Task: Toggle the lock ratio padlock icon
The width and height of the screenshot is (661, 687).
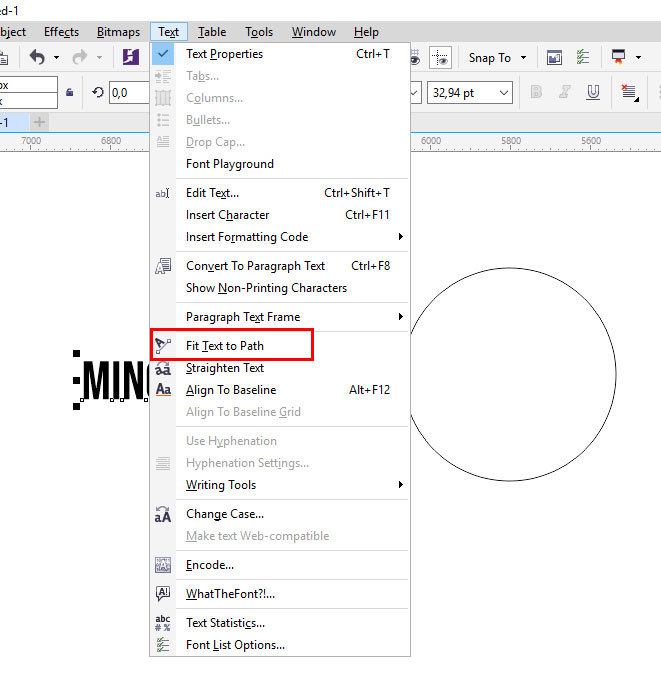Action: tap(70, 92)
